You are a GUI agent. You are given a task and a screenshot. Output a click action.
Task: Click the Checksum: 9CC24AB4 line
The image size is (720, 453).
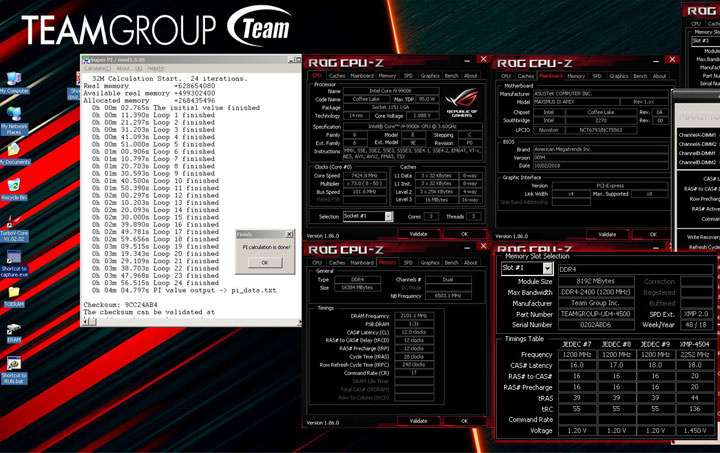point(120,305)
